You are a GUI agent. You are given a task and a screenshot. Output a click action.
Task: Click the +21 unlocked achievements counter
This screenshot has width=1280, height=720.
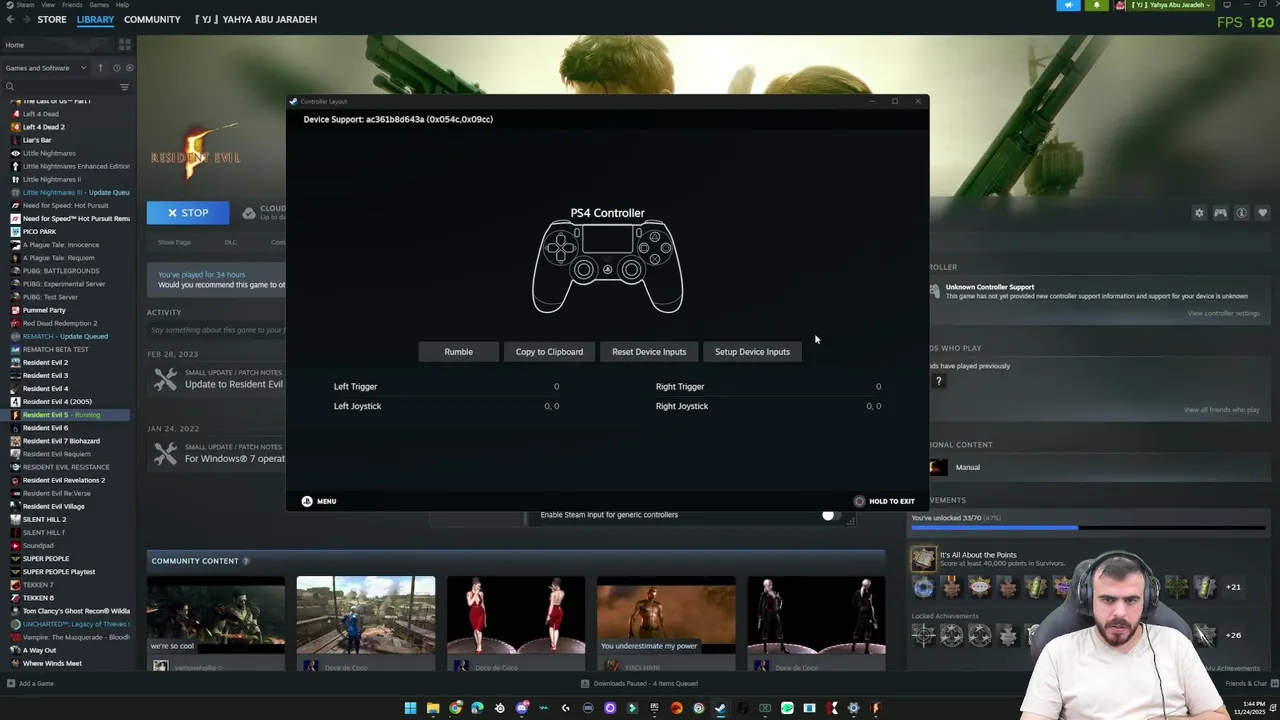[1233, 587]
